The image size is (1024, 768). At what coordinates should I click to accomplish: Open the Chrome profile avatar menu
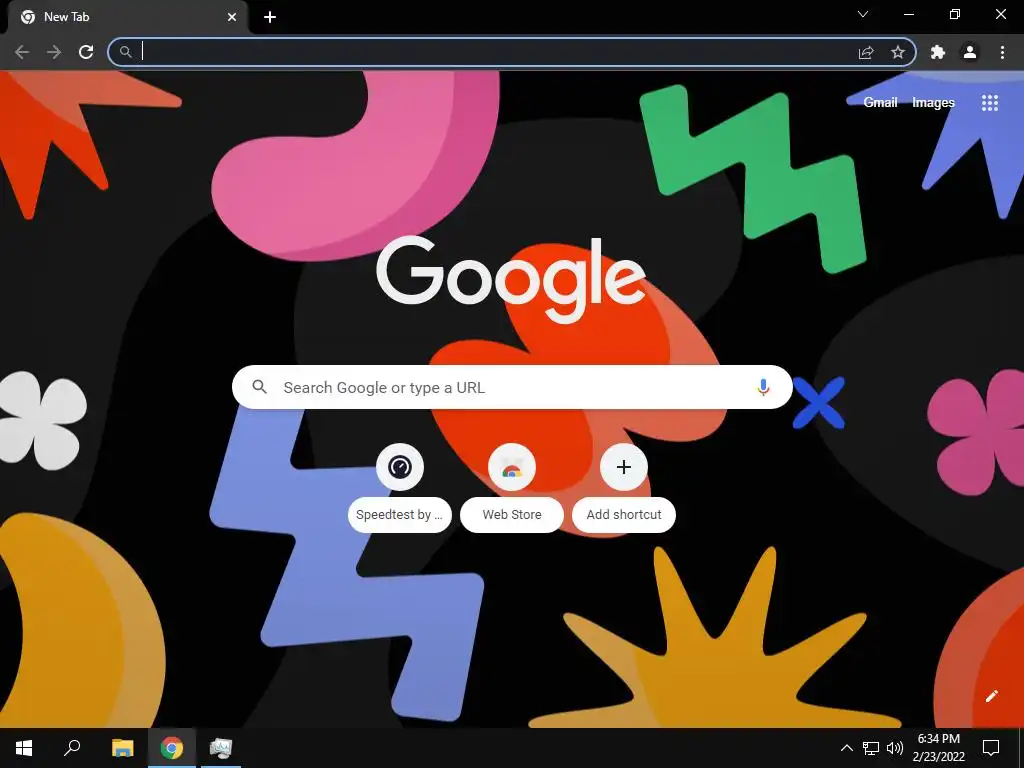pyautogui.click(x=970, y=52)
